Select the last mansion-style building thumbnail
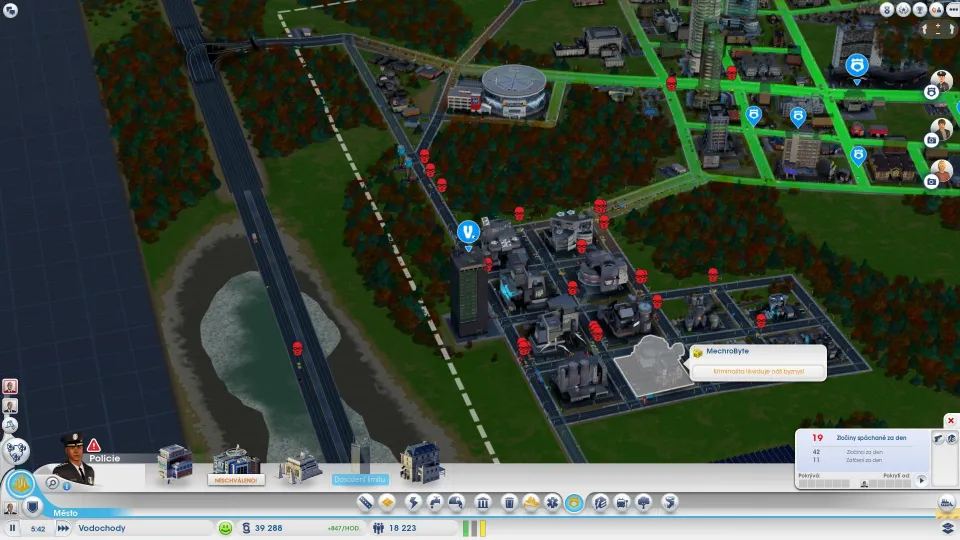This screenshot has width=960, height=540. point(422,462)
